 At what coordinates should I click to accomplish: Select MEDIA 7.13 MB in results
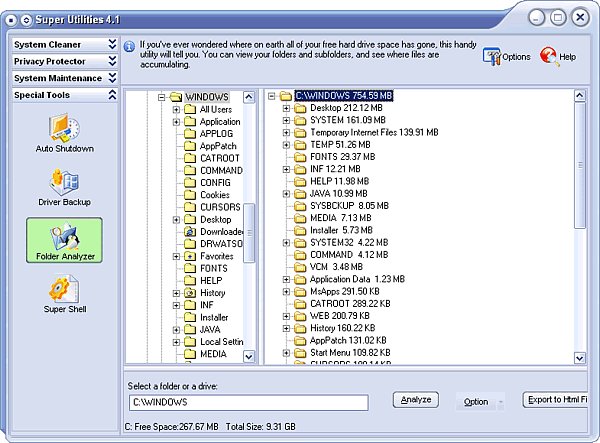click(341, 218)
